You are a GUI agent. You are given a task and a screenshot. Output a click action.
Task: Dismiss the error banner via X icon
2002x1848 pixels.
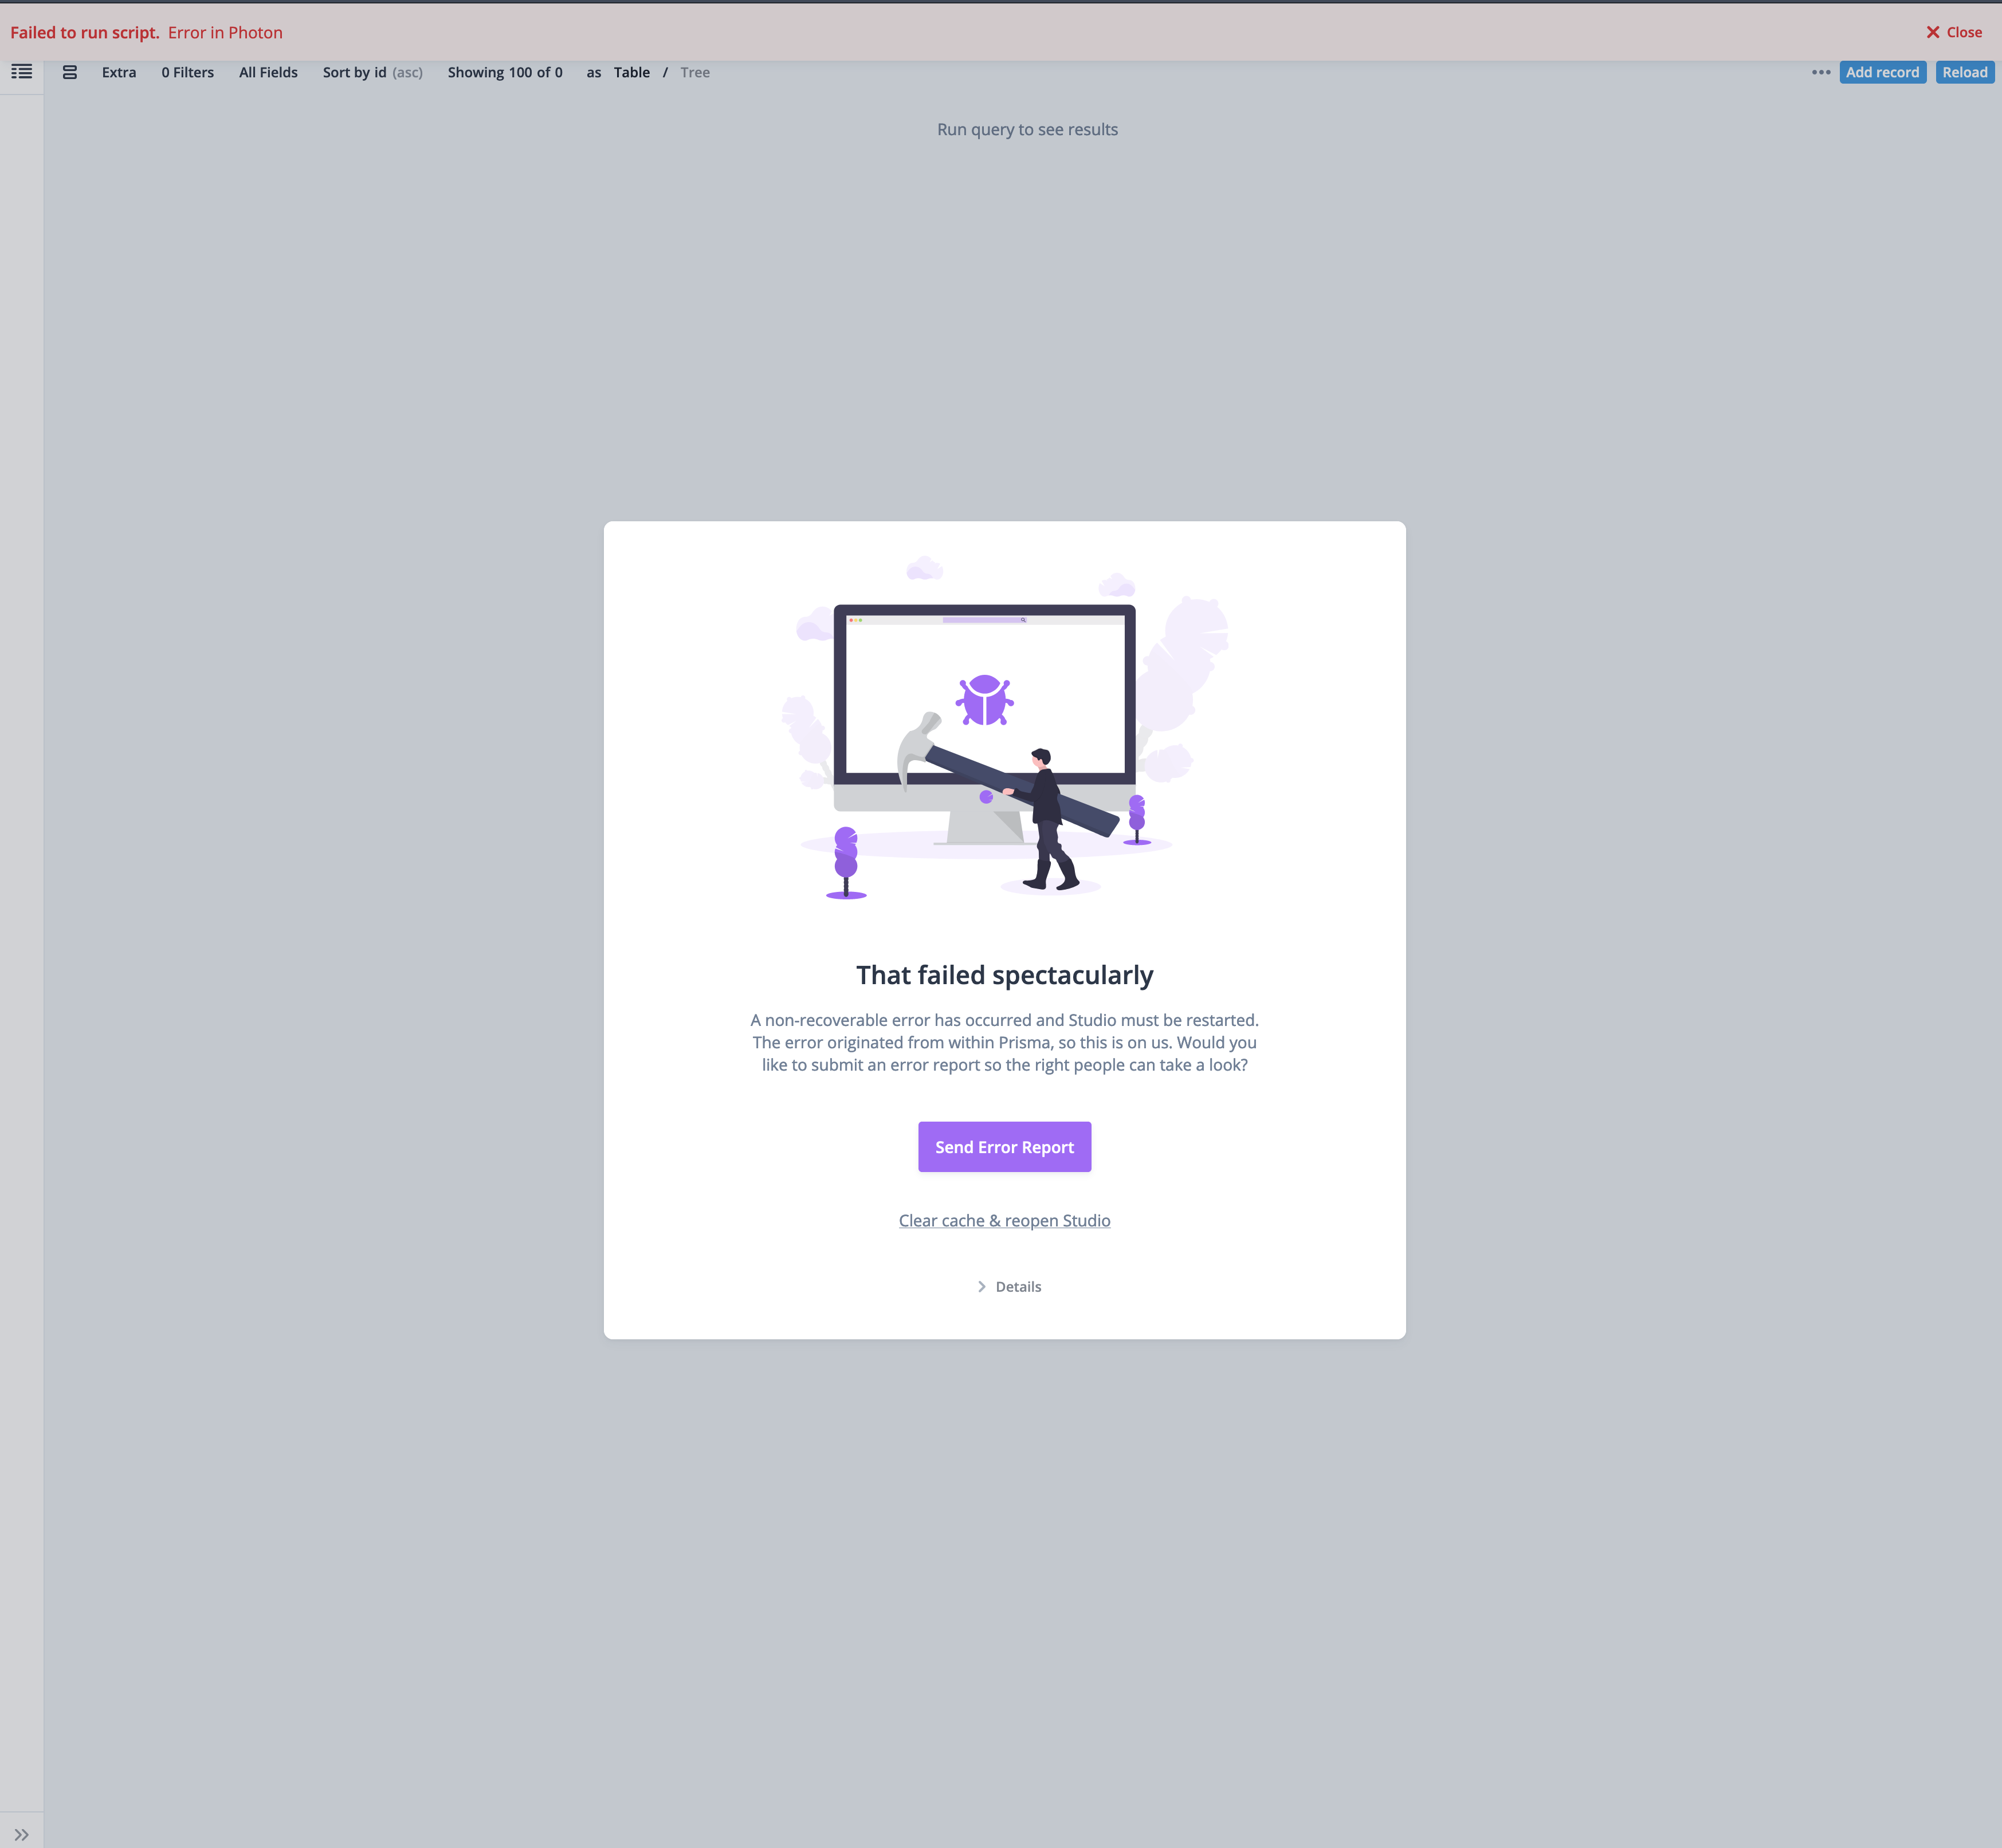[x=1932, y=31]
